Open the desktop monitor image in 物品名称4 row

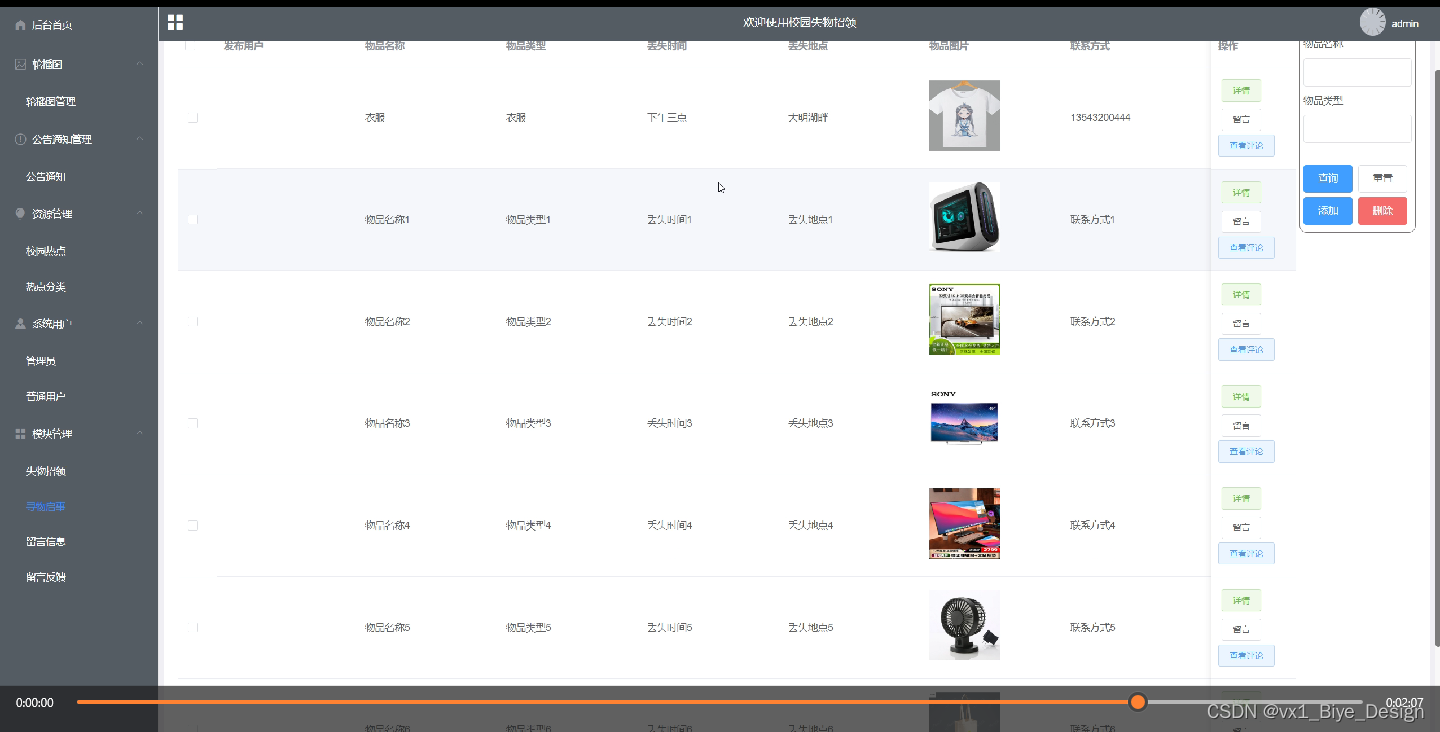tap(964, 523)
